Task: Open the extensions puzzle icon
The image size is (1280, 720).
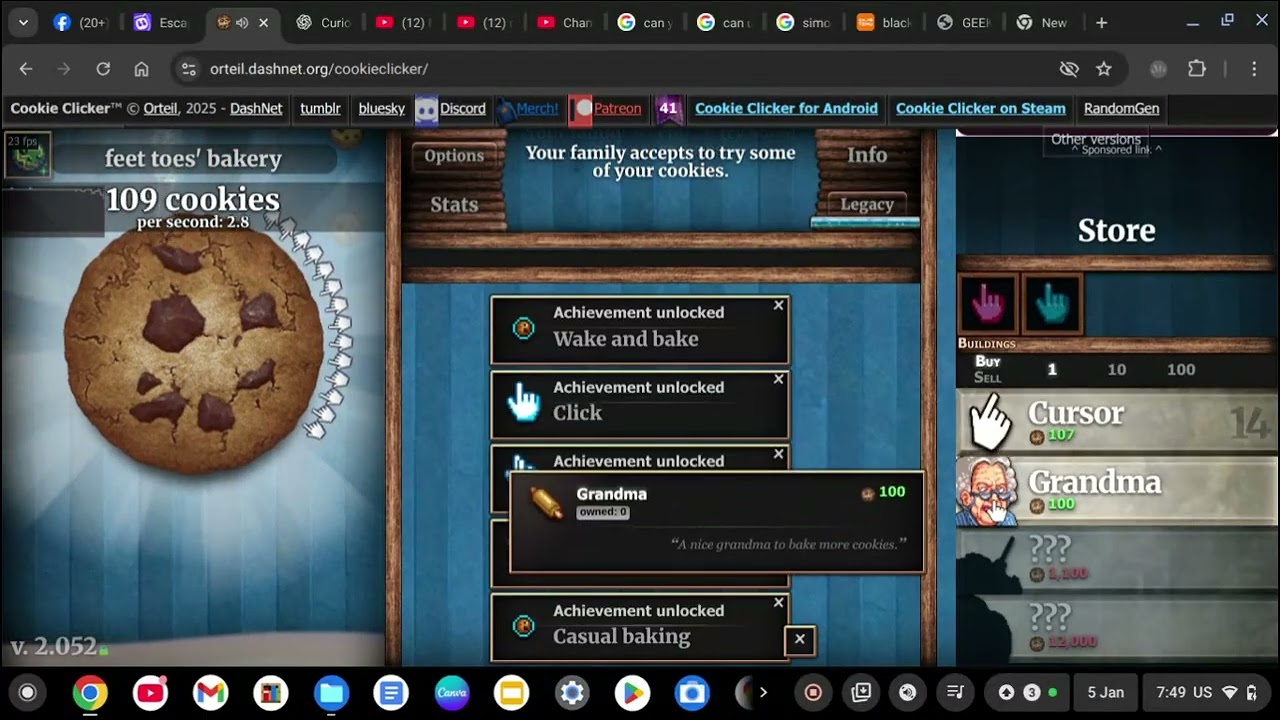Action: pos(1197,69)
